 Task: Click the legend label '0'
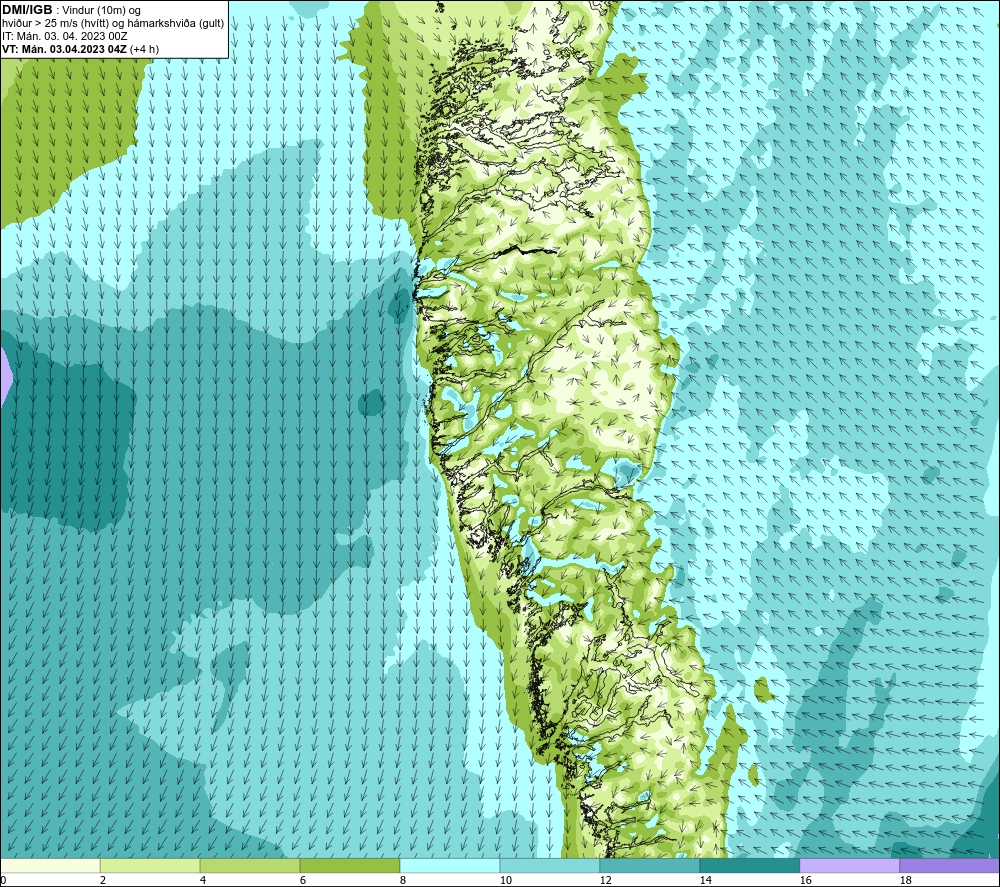coord(3,881)
